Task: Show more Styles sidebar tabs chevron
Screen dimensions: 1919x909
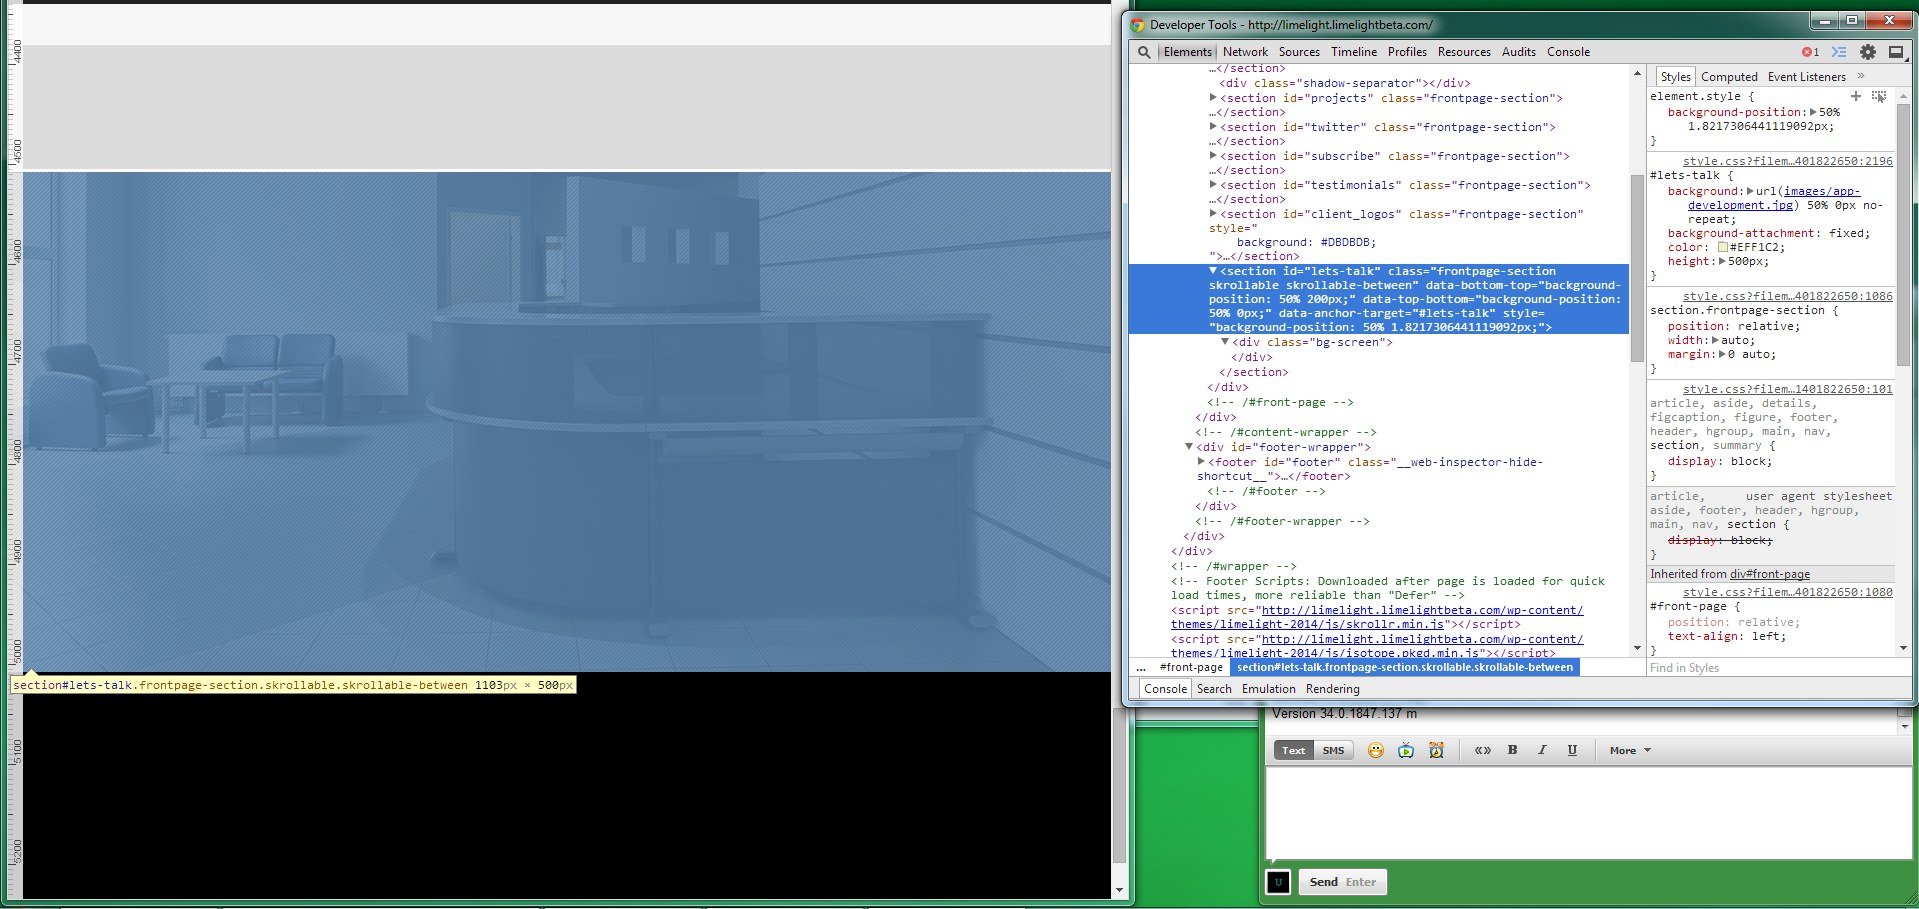Action: tap(1861, 76)
